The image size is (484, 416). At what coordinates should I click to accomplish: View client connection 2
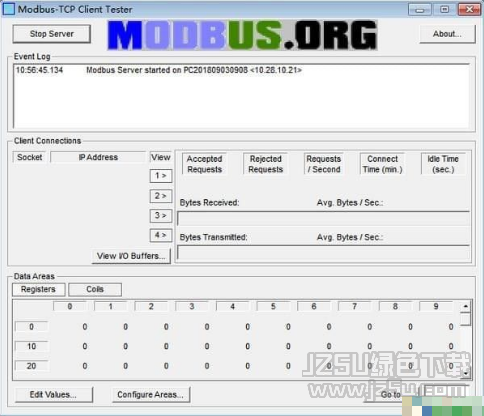(161, 196)
